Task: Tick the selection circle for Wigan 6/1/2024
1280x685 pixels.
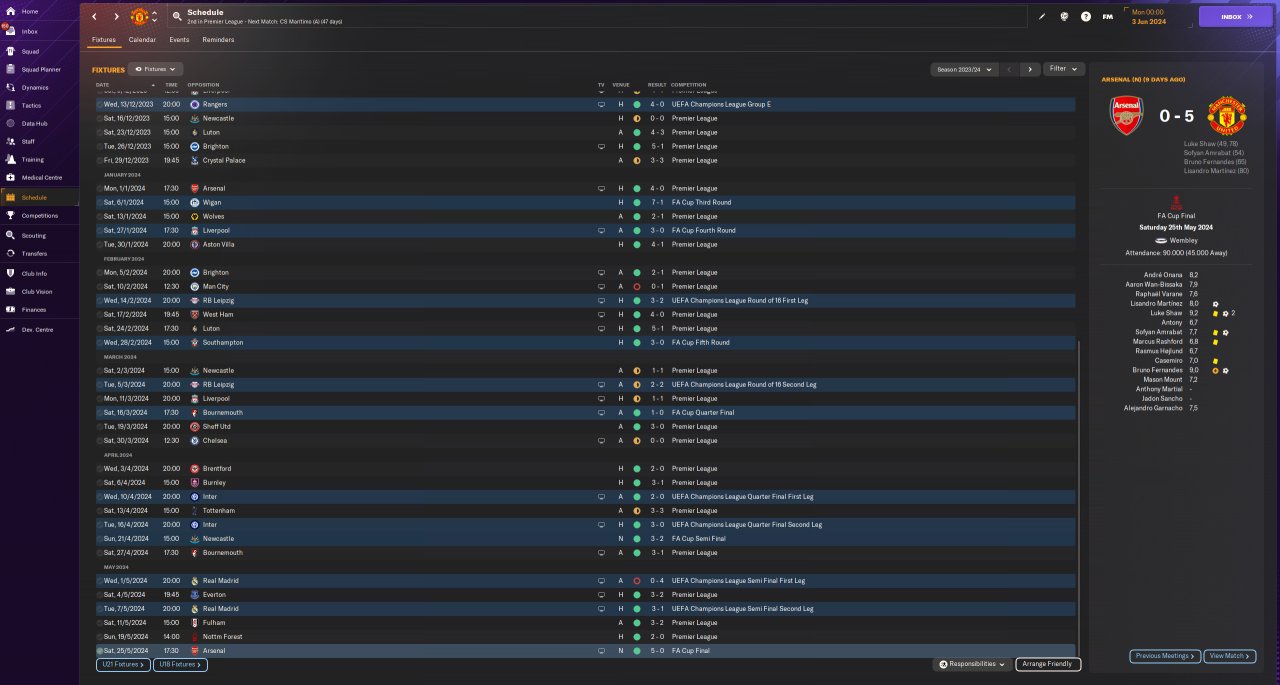Action: pyautogui.click(x=100, y=202)
